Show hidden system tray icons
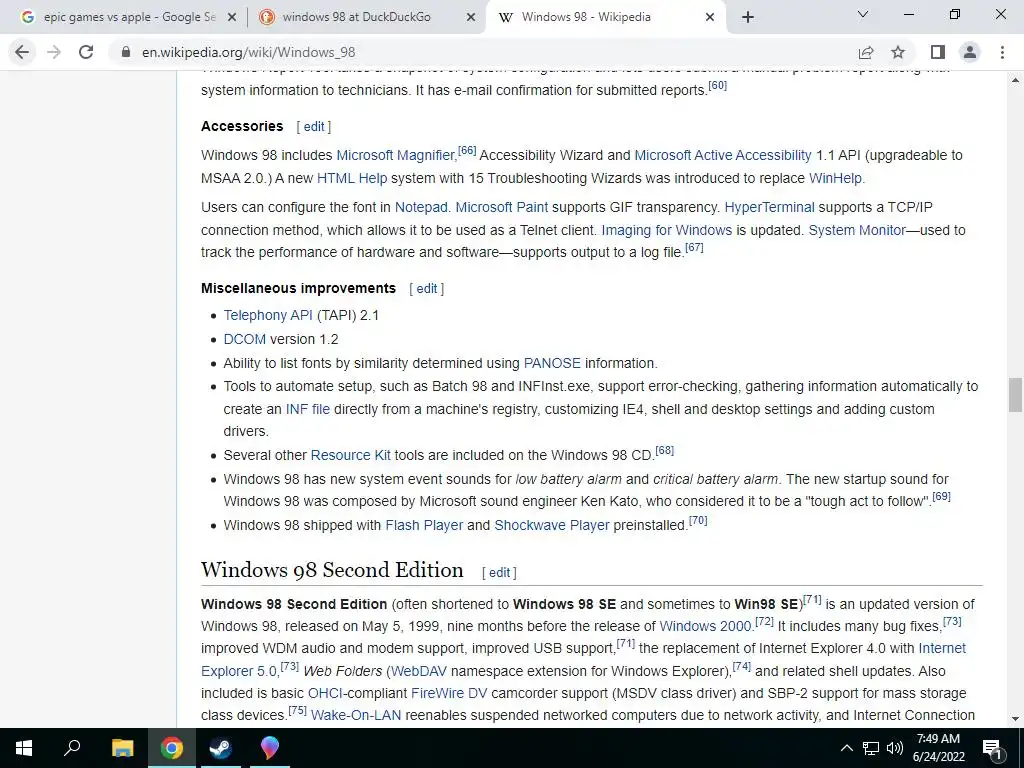The height and width of the screenshot is (768, 1024). 846,748
